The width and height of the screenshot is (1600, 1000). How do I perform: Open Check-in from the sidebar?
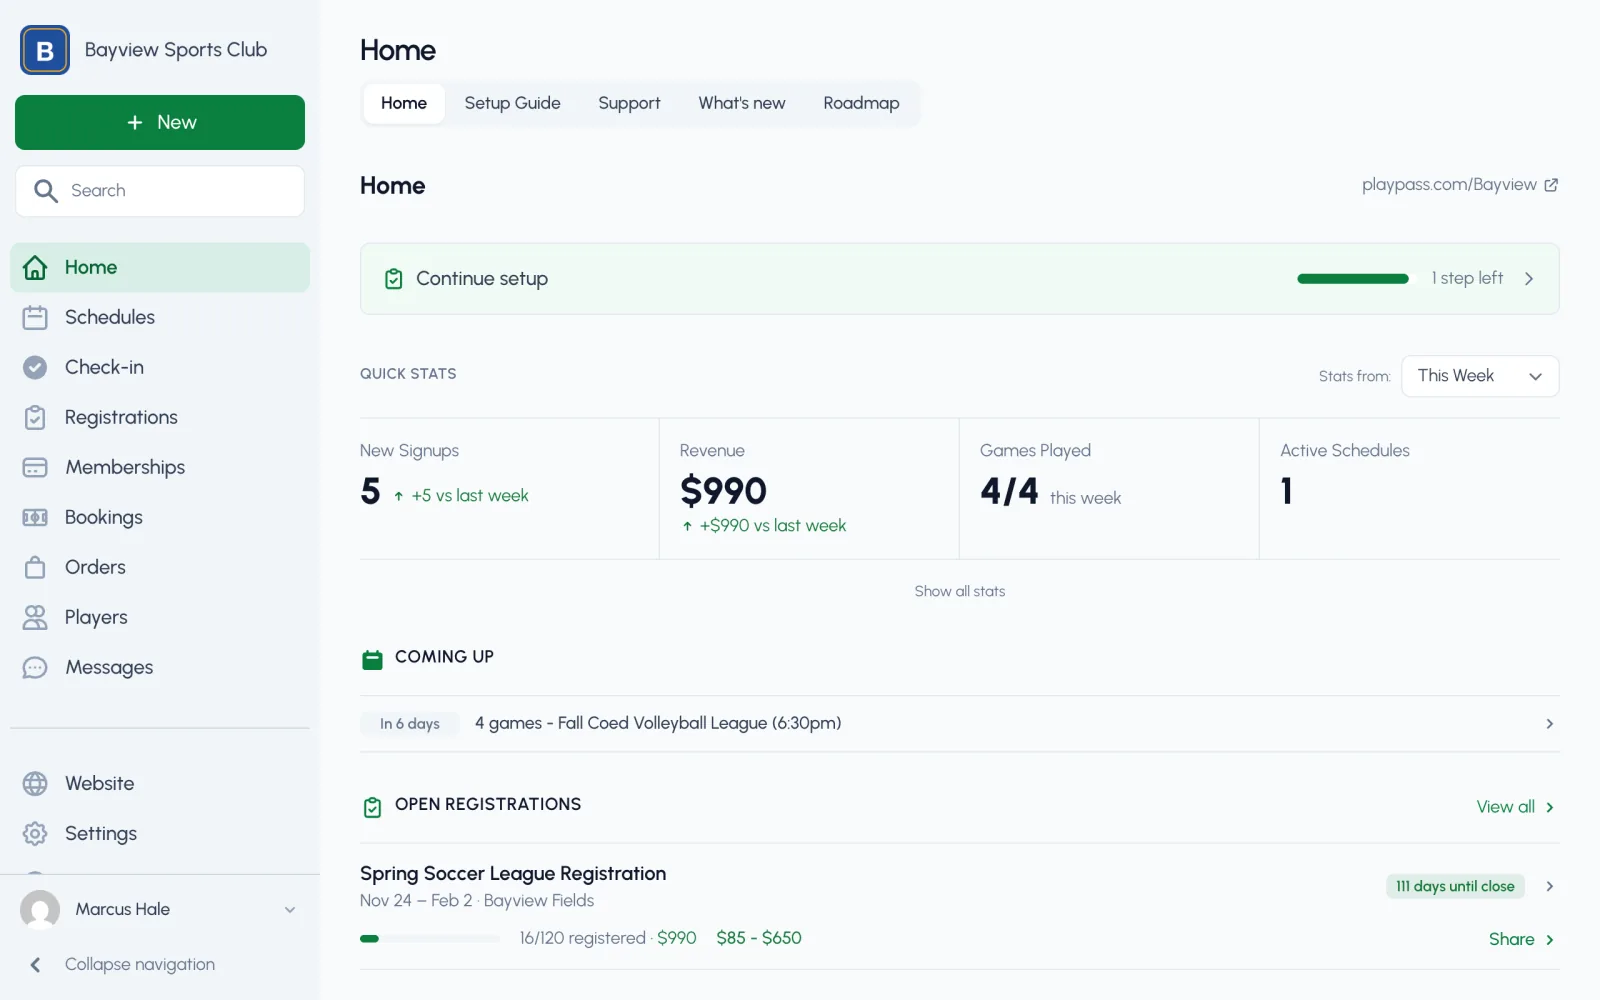tap(160, 367)
